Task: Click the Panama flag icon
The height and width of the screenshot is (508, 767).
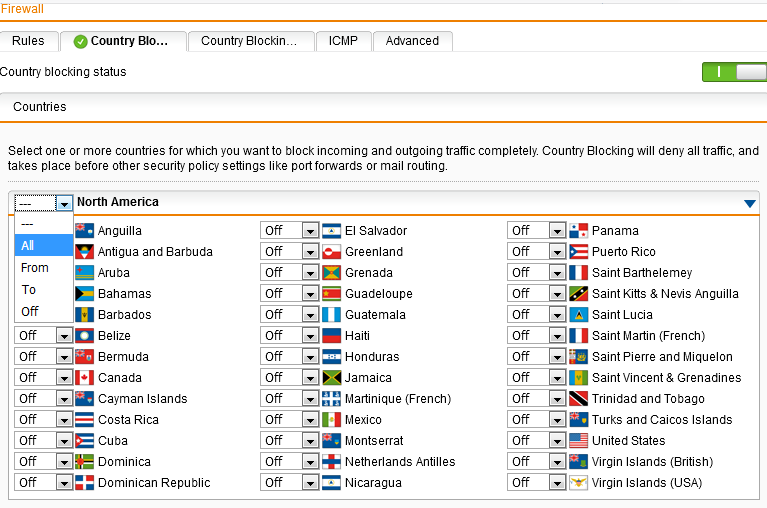Action: (578, 231)
